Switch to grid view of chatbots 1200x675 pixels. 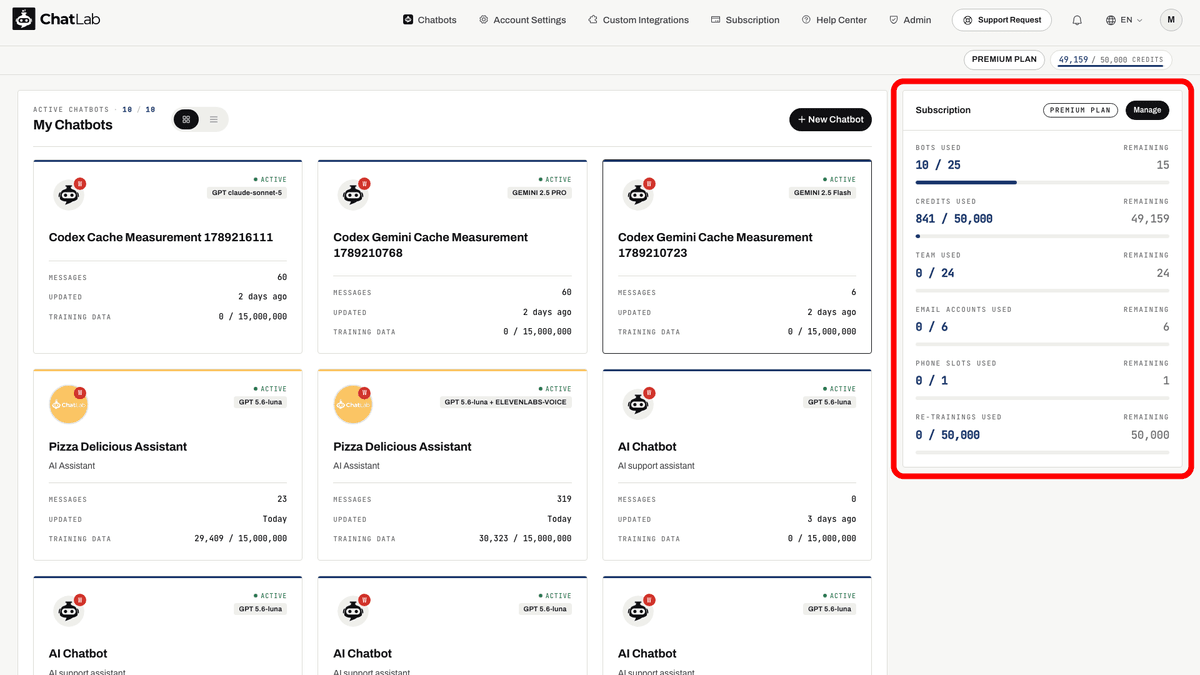[x=186, y=119]
